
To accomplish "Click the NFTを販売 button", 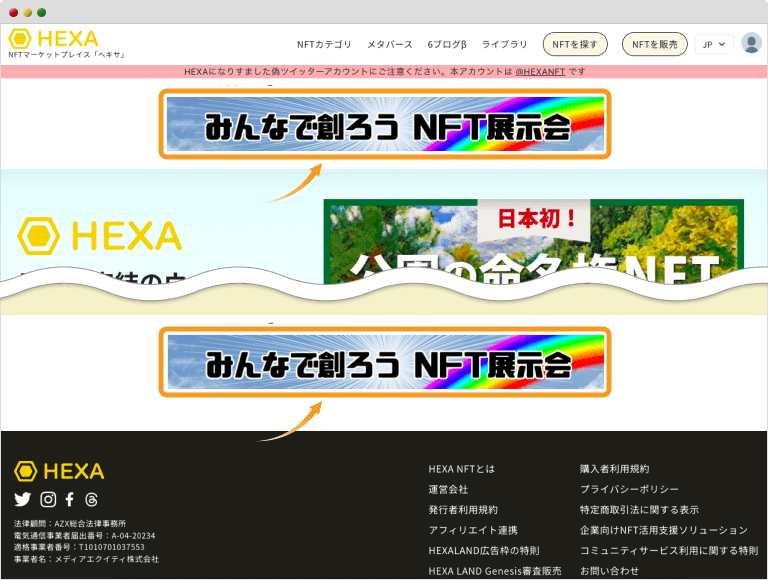I will click(x=654, y=44).
